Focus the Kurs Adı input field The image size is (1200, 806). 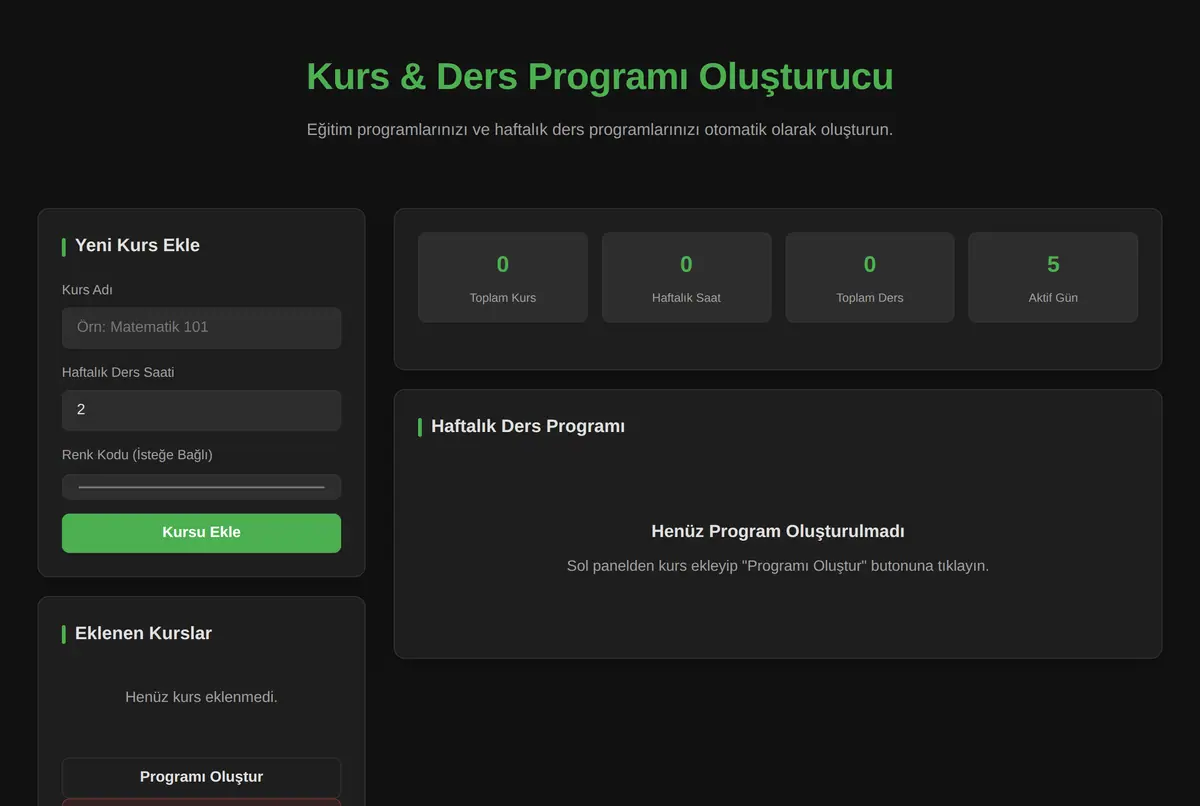pos(201,328)
